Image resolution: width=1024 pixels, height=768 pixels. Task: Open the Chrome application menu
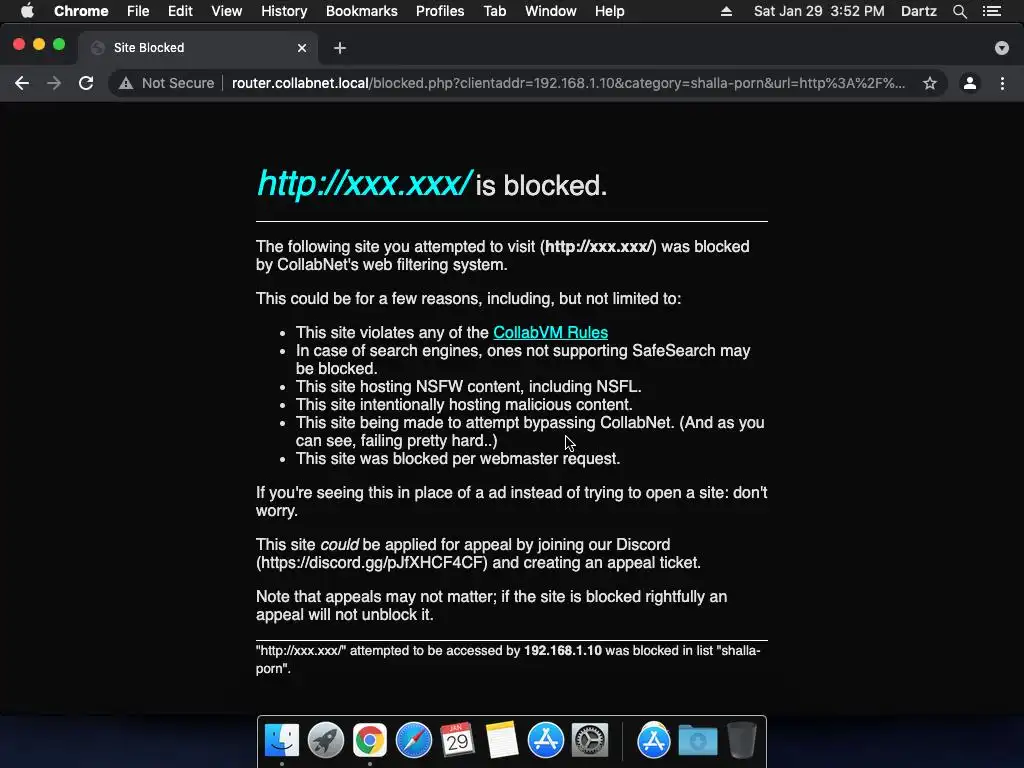pyautogui.click(x=81, y=11)
